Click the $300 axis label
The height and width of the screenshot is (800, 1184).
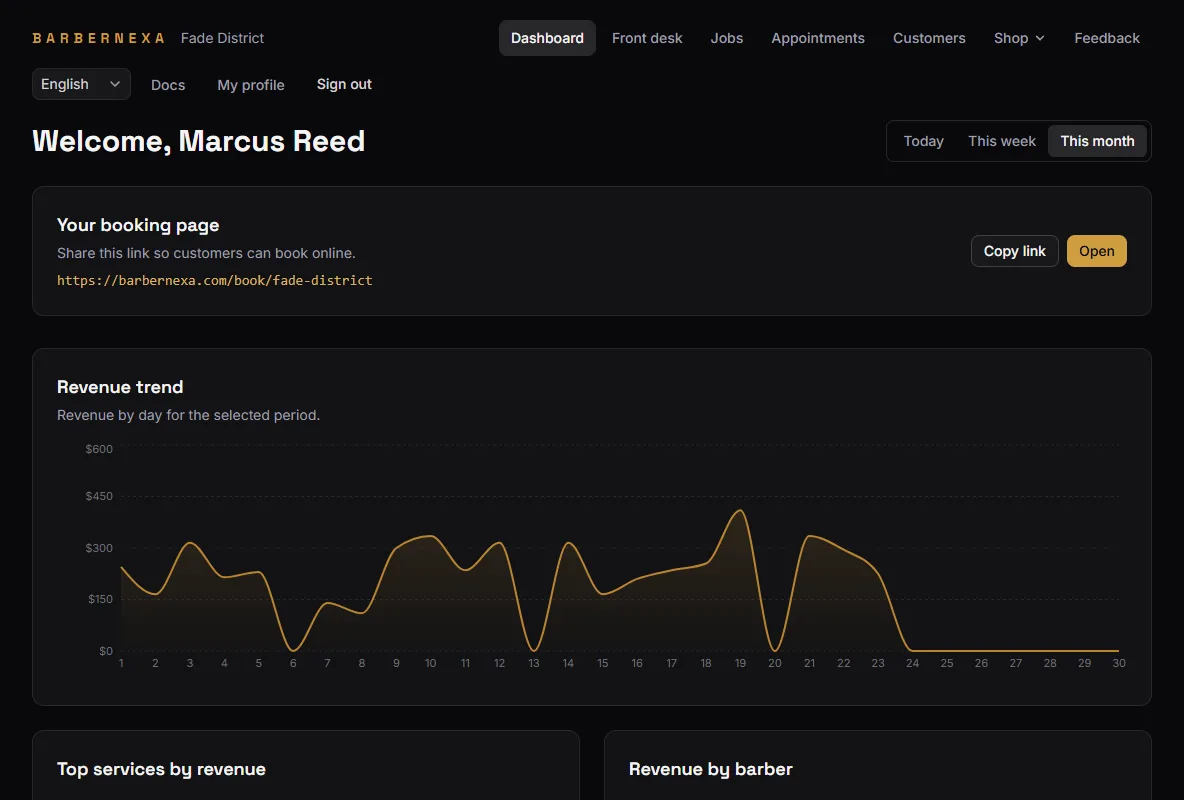click(99, 548)
